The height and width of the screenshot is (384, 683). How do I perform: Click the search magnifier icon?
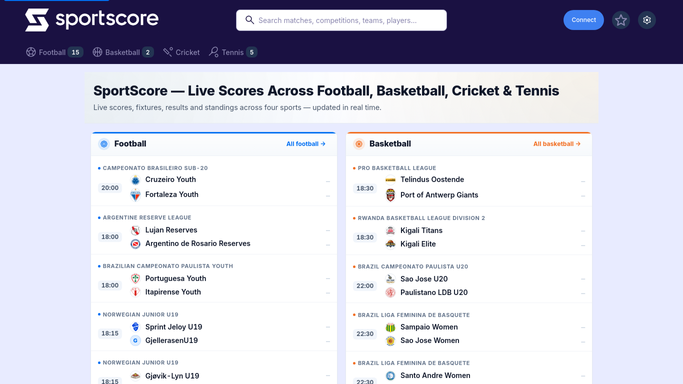point(250,20)
